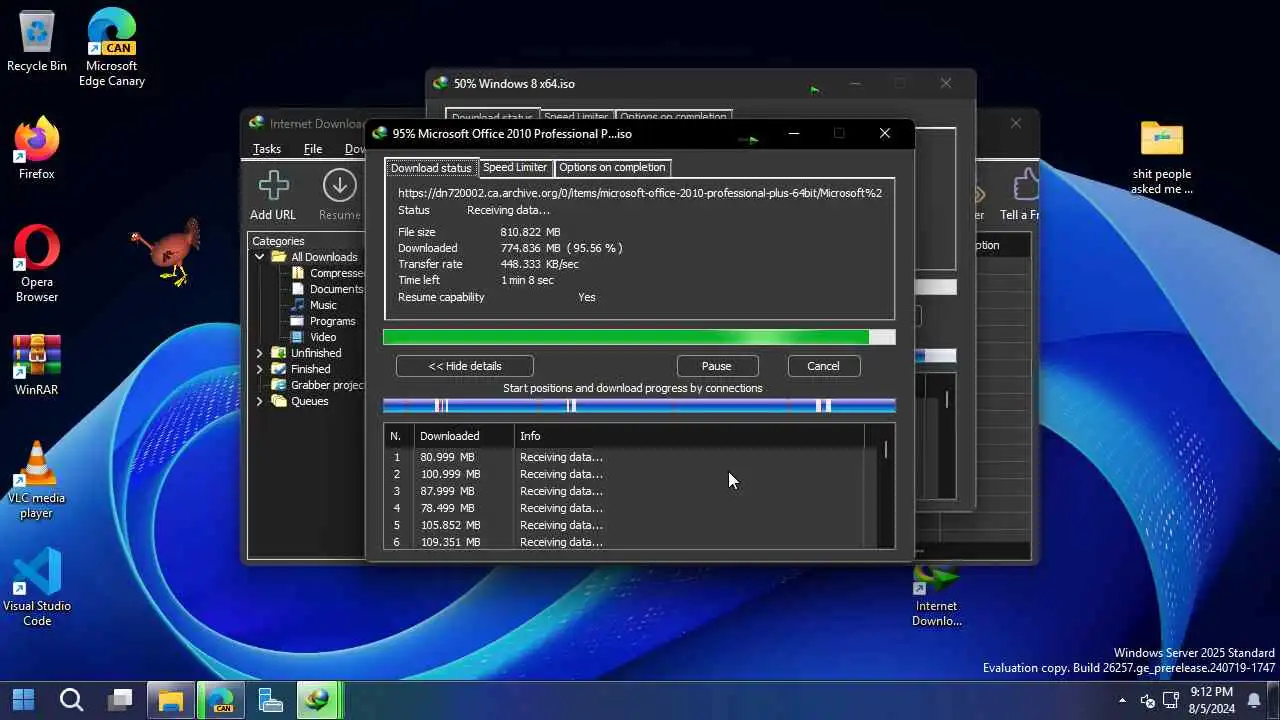Click the Music category icon in tree
Viewport: 1280px width, 720px height.
[x=298, y=305]
